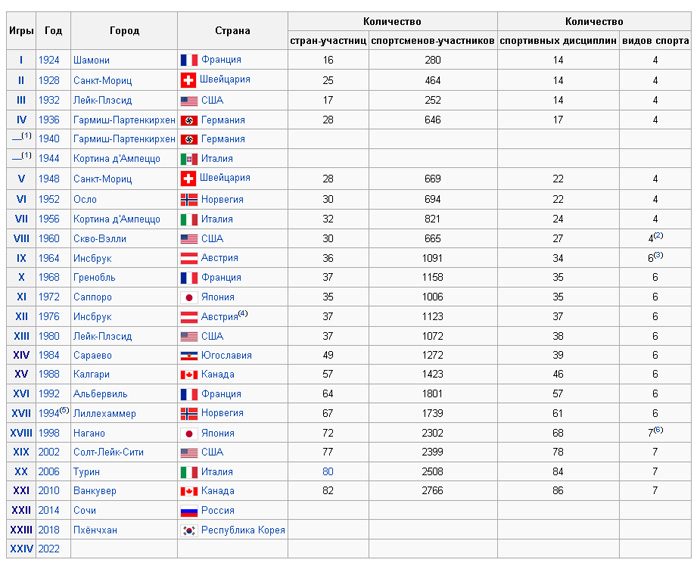Screen dimensions: 700x569
Task: Click the Лиллехаммер city link
Action: pyautogui.click(x=104, y=414)
